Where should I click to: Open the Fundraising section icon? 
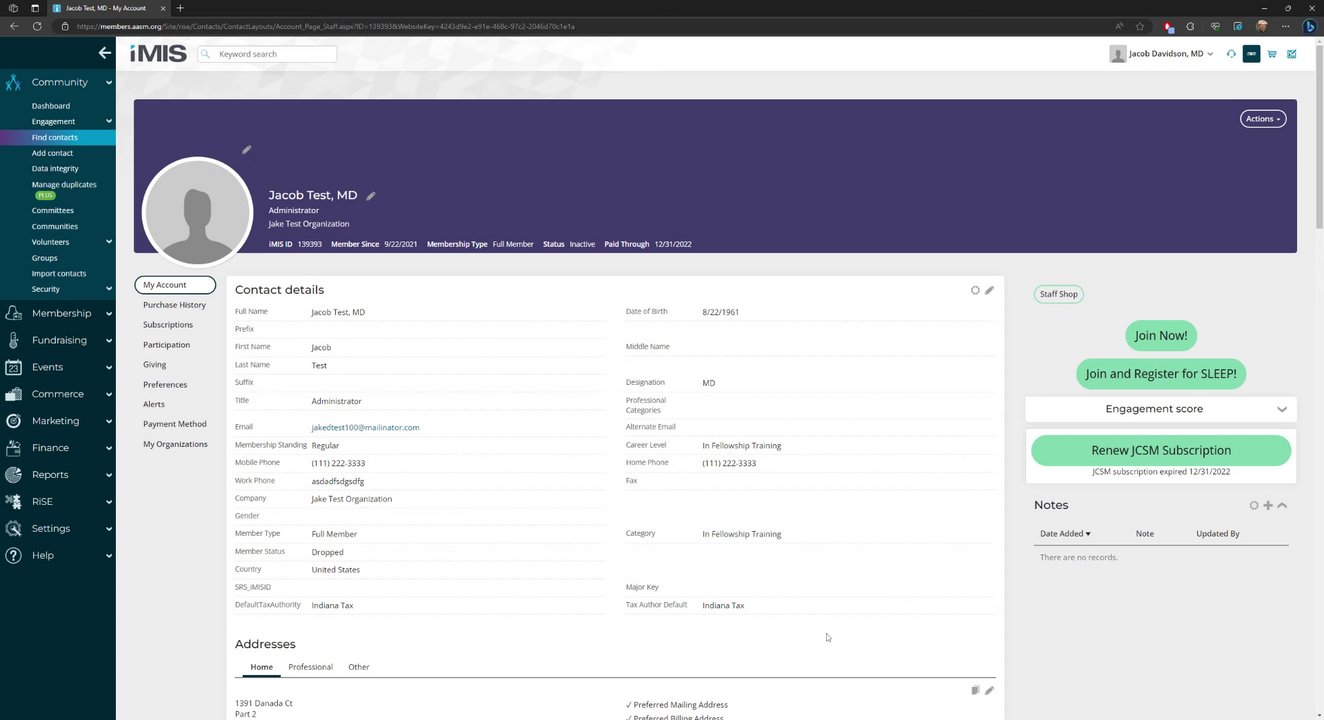tap(13, 340)
